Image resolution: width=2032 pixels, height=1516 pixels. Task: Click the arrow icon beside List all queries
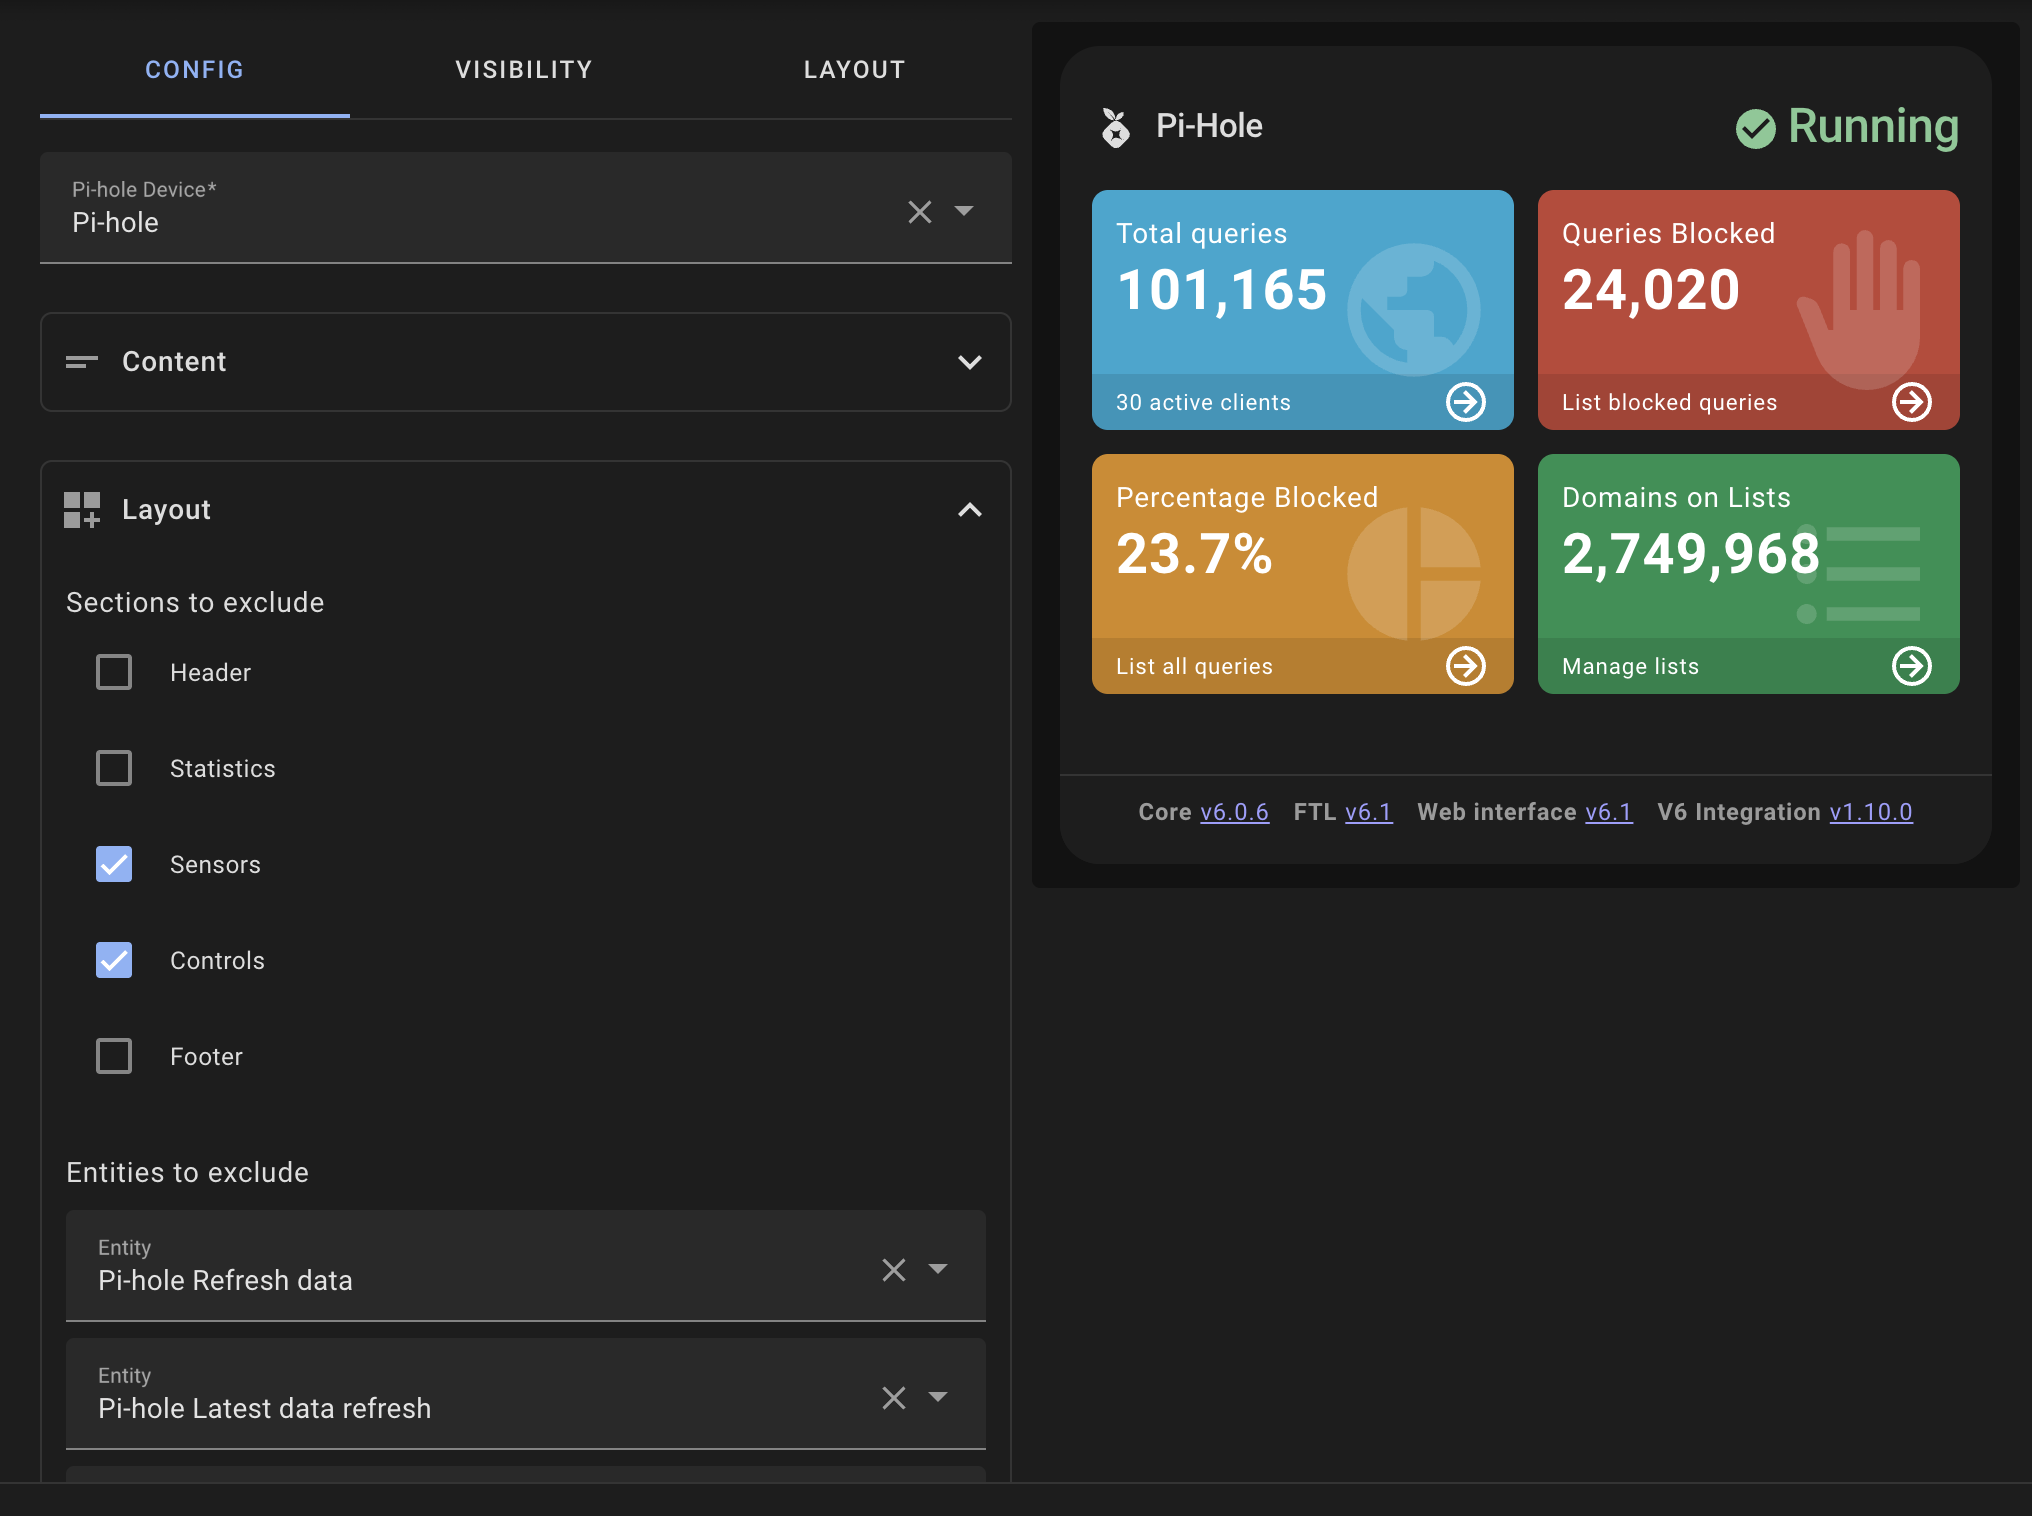click(1466, 666)
